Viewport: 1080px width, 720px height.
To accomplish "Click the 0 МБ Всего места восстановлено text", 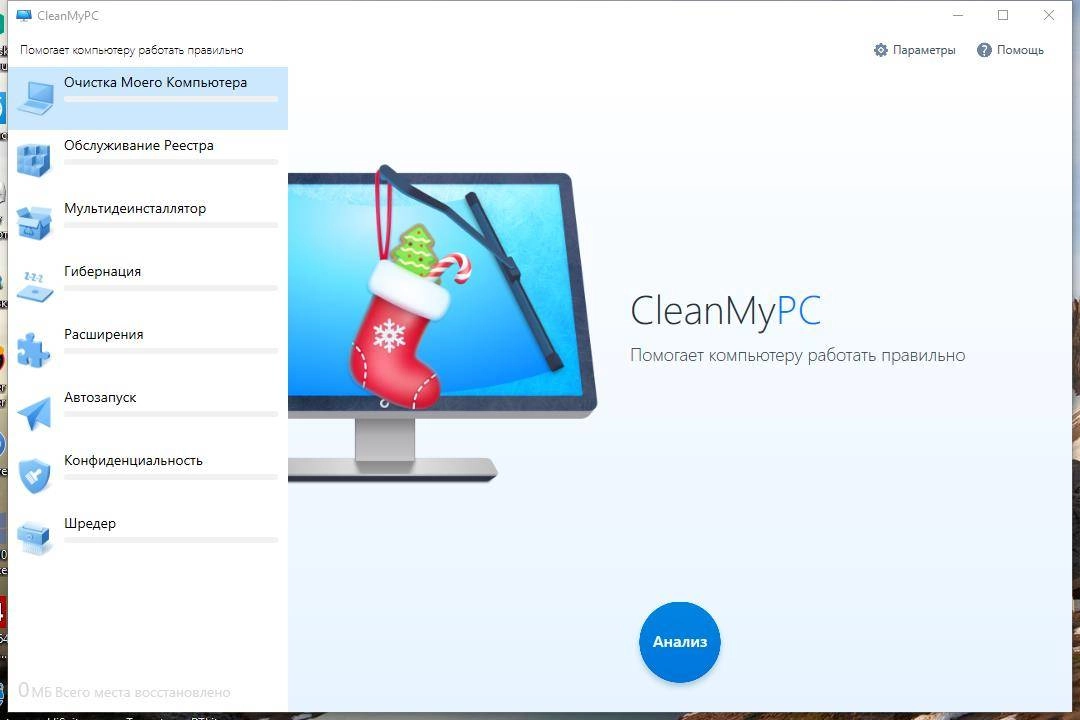I will 124,691.
